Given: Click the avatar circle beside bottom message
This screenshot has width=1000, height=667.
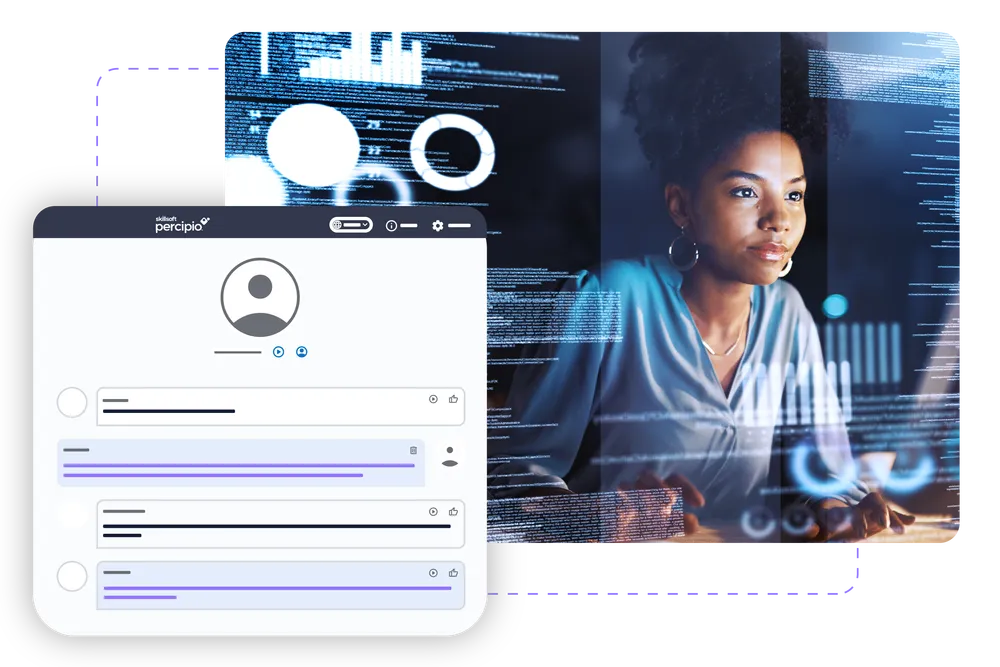Looking at the screenshot, I should (72, 576).
